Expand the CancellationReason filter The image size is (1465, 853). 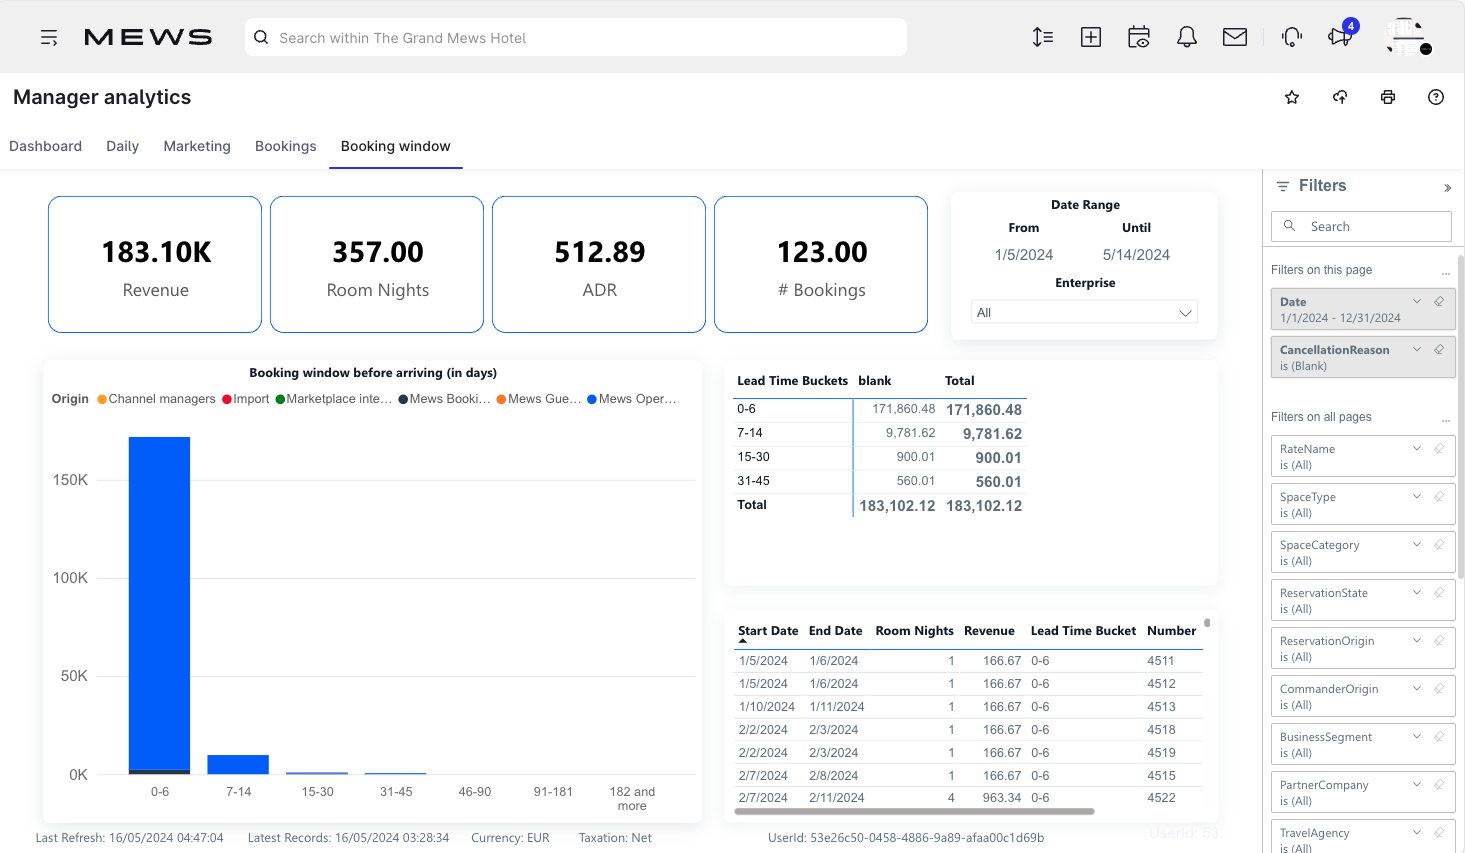click(x=1416, y=349)
